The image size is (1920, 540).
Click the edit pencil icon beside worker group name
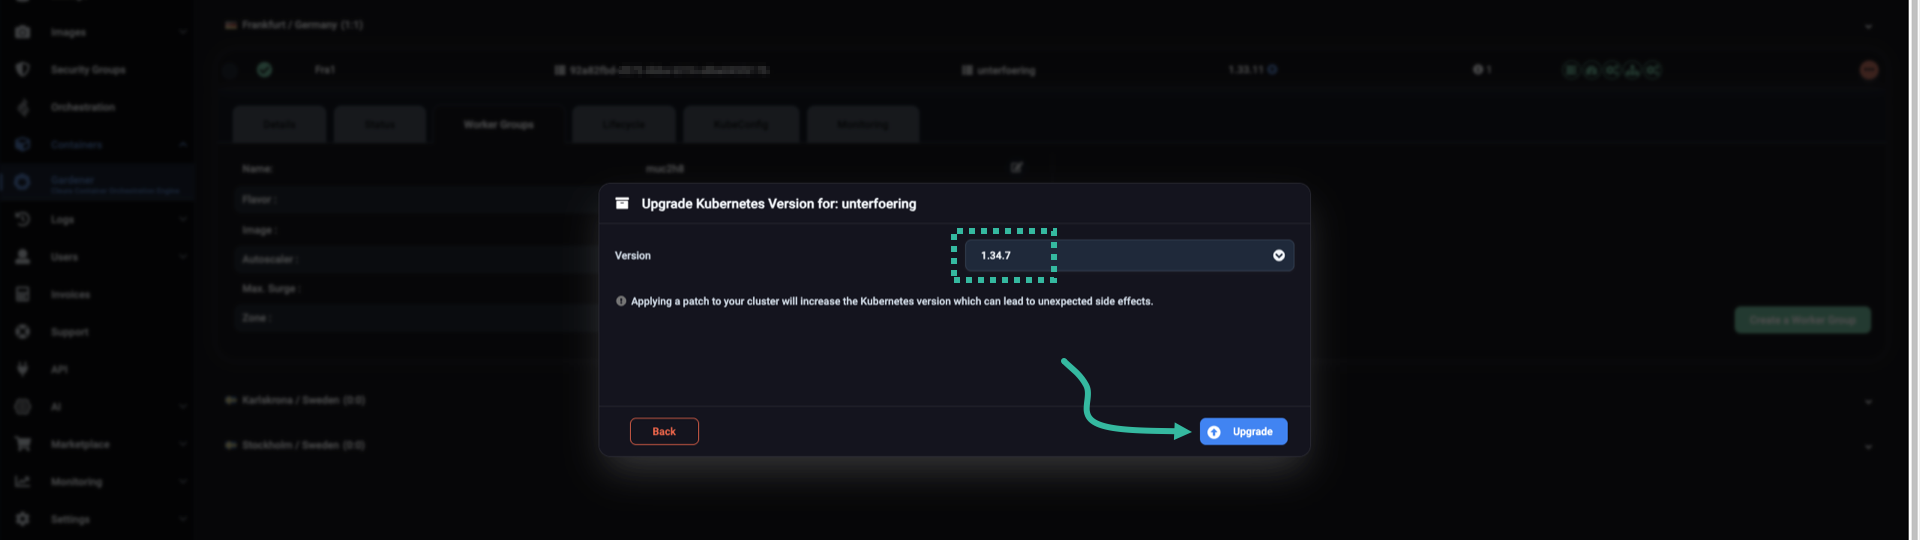pyautogui.click(x=1016, y=168)
